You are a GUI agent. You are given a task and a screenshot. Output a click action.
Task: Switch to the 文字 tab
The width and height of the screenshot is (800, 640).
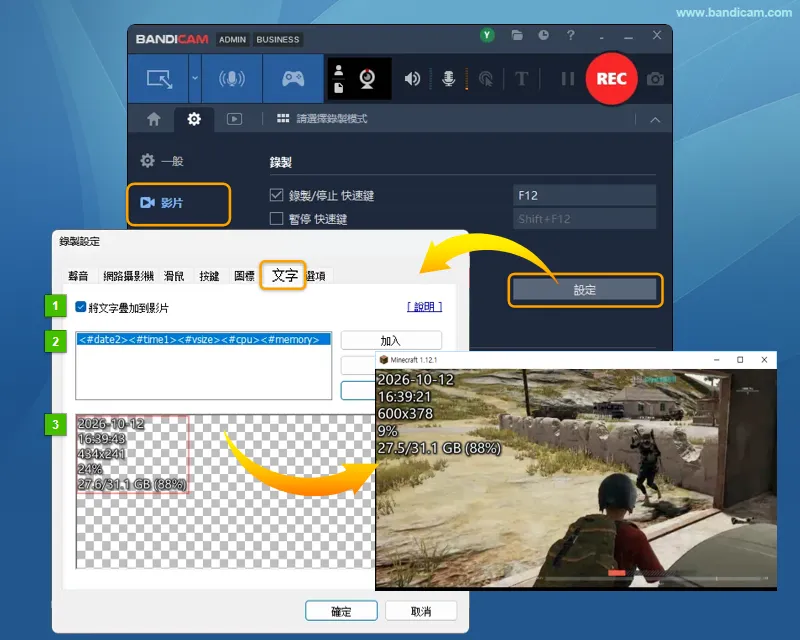click(x=284, y=276)
